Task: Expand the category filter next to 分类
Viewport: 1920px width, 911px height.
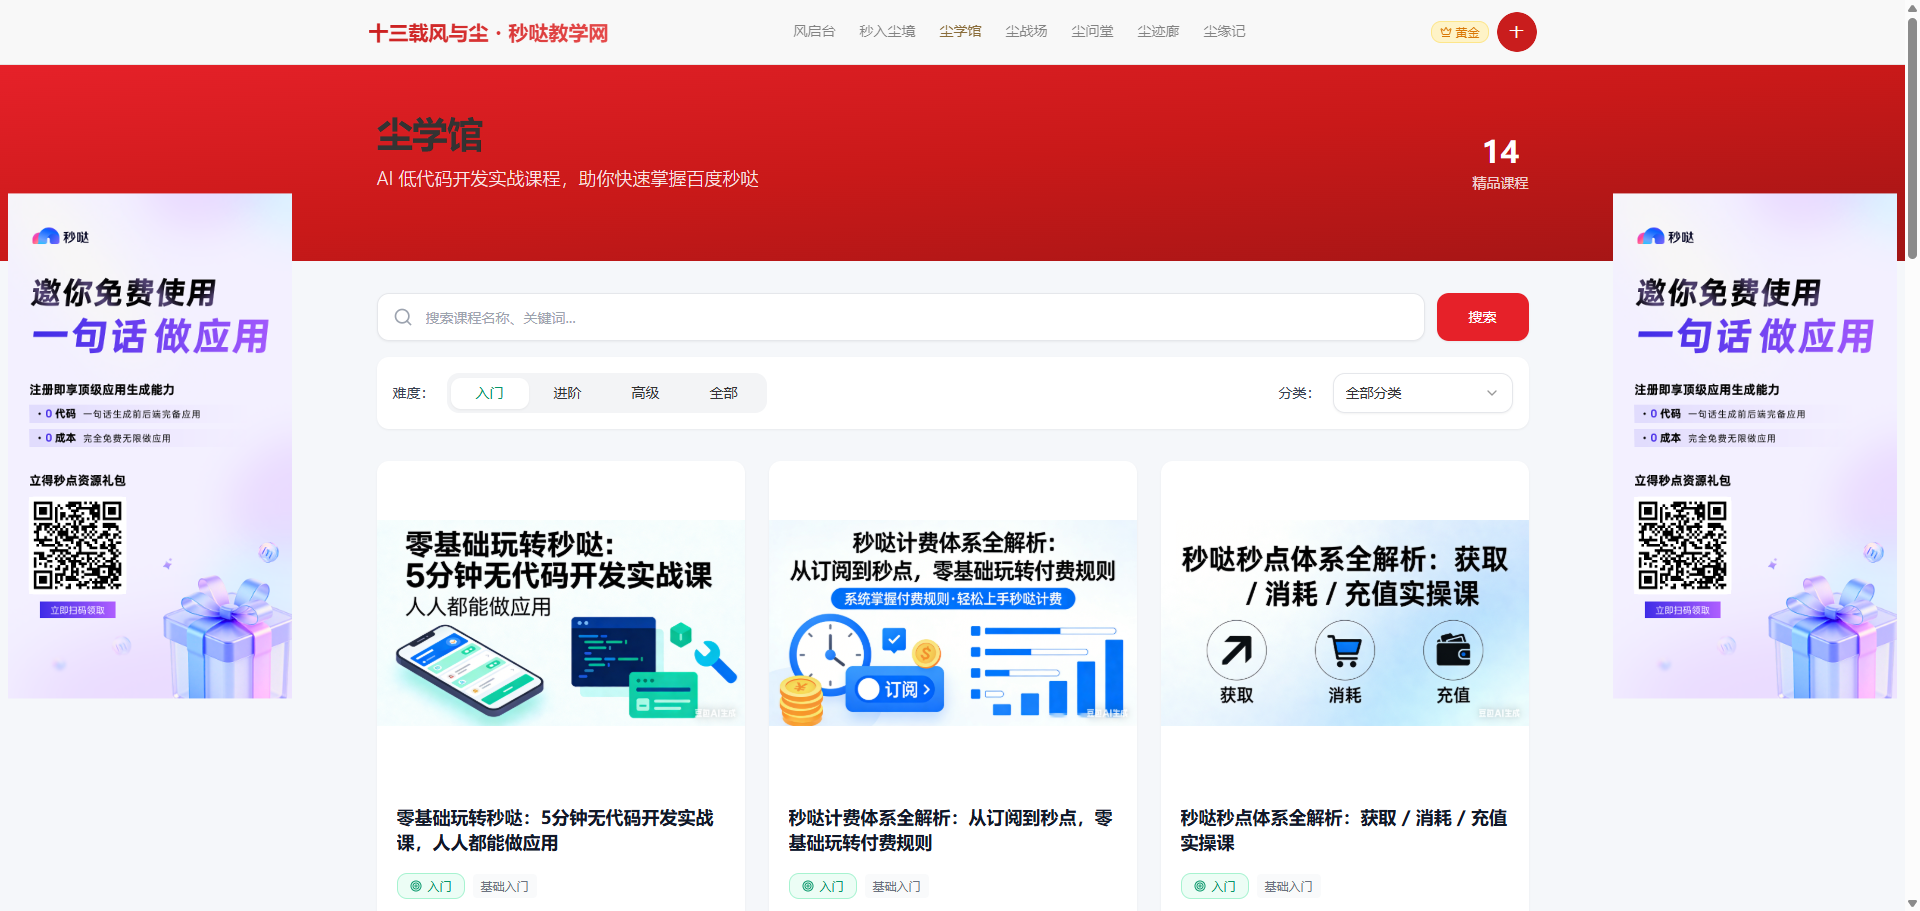Action: coord(1421,393)
